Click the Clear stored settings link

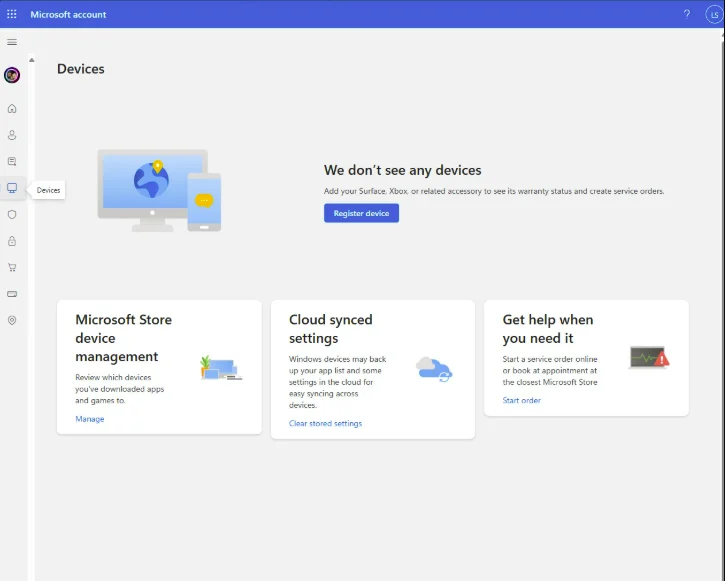pos(325,423)
